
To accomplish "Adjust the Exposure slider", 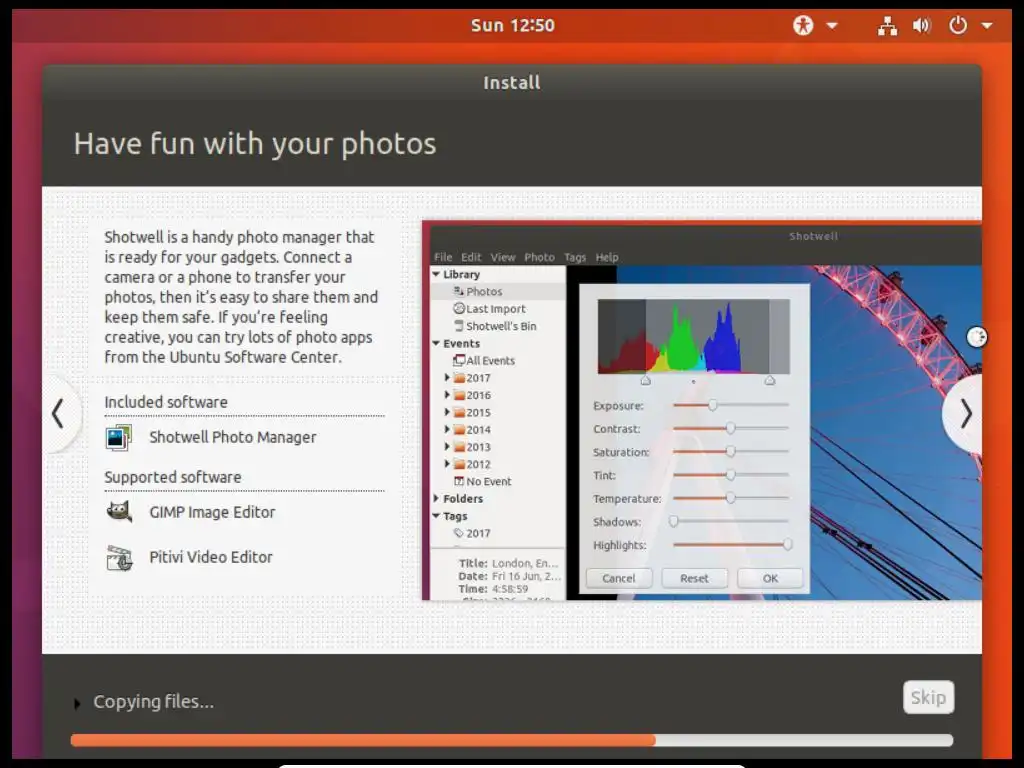I will [x=731, y=406].
